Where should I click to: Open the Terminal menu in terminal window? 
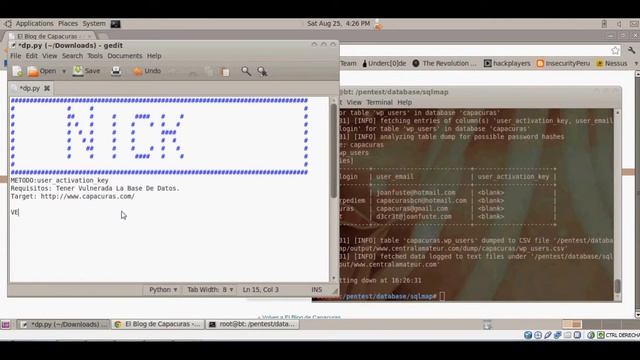click(379, 102)
